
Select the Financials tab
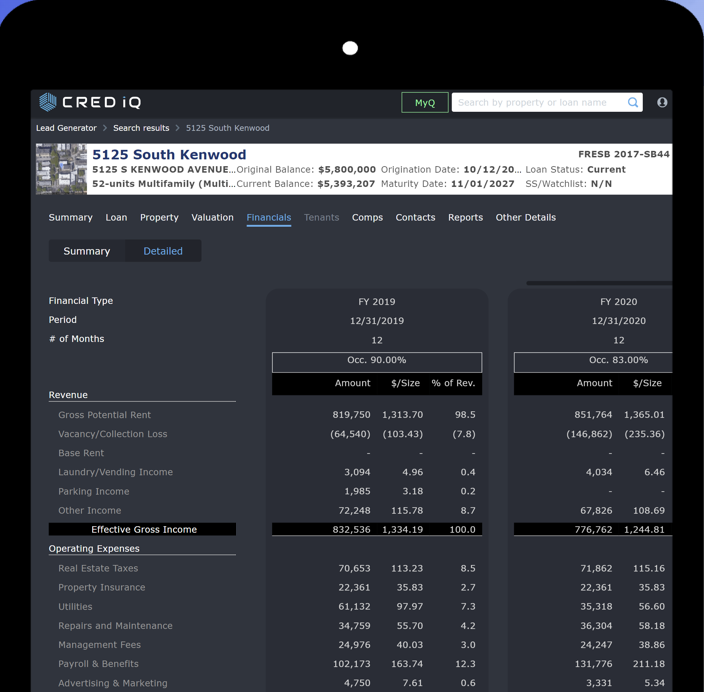coord(268,217)
